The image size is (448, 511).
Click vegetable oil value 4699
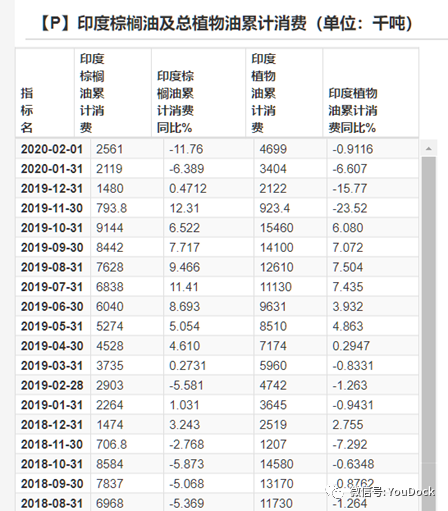(290, 149)
